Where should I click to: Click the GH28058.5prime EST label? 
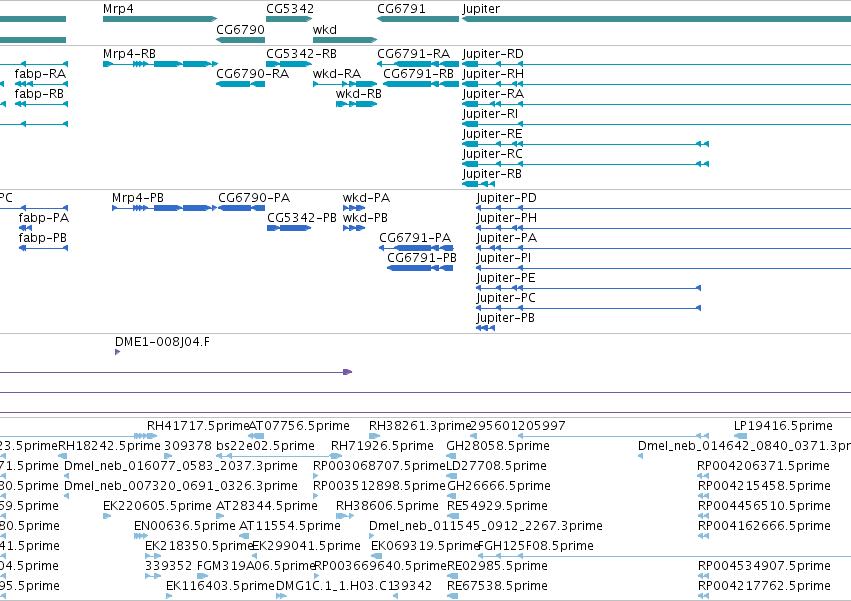[x=498, y=446]
